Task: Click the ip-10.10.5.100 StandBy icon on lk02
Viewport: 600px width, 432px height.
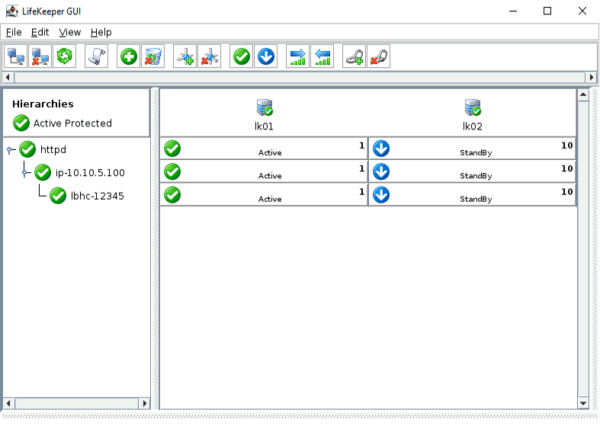Action: [381, 171]
